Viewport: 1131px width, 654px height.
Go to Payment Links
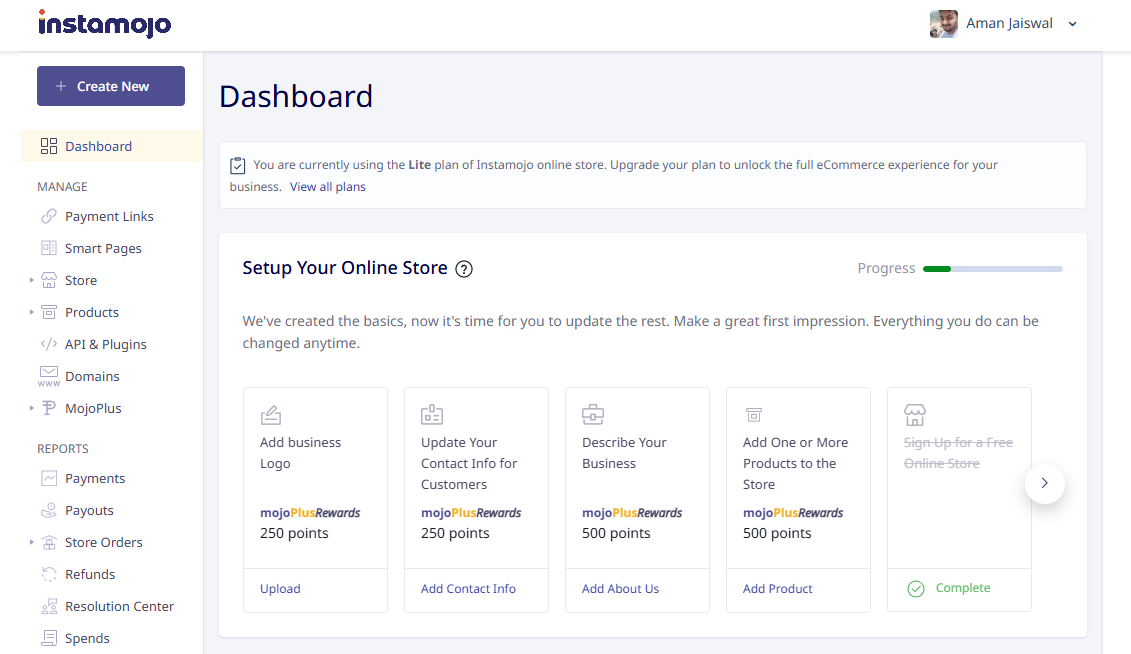click(109, 216)
